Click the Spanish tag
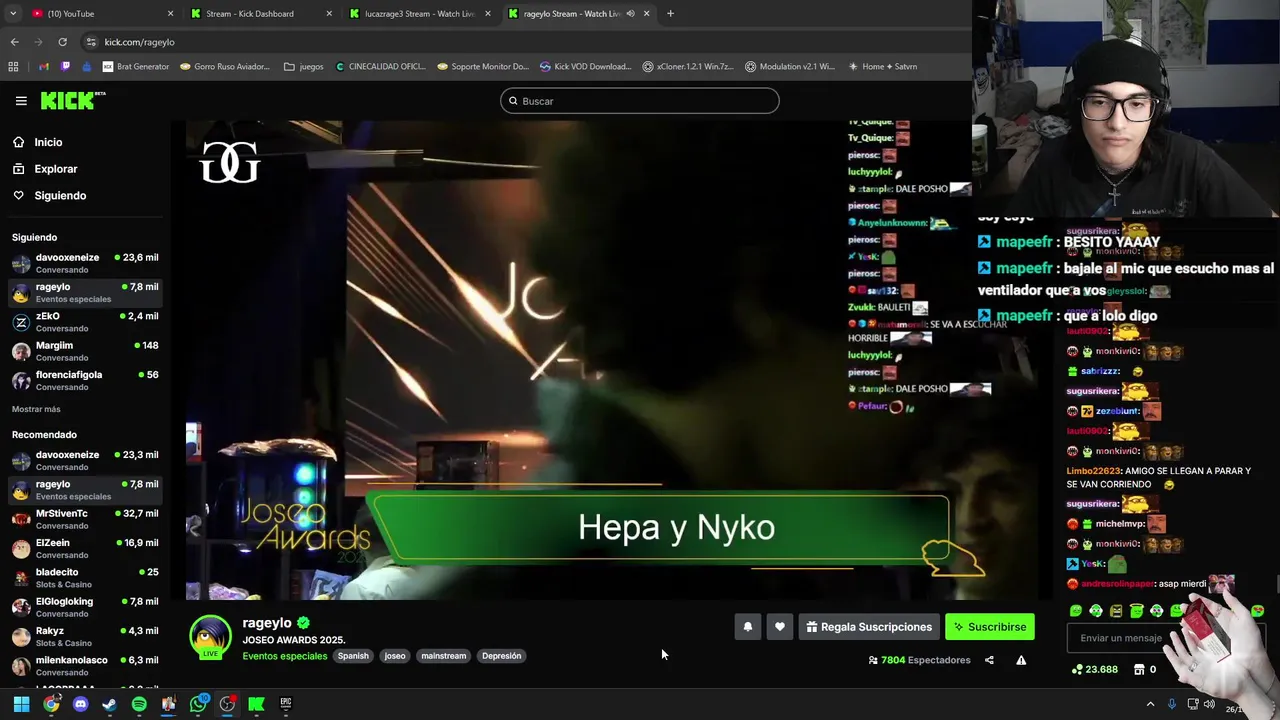The image size is (1280, 720). tap(353, 656)
